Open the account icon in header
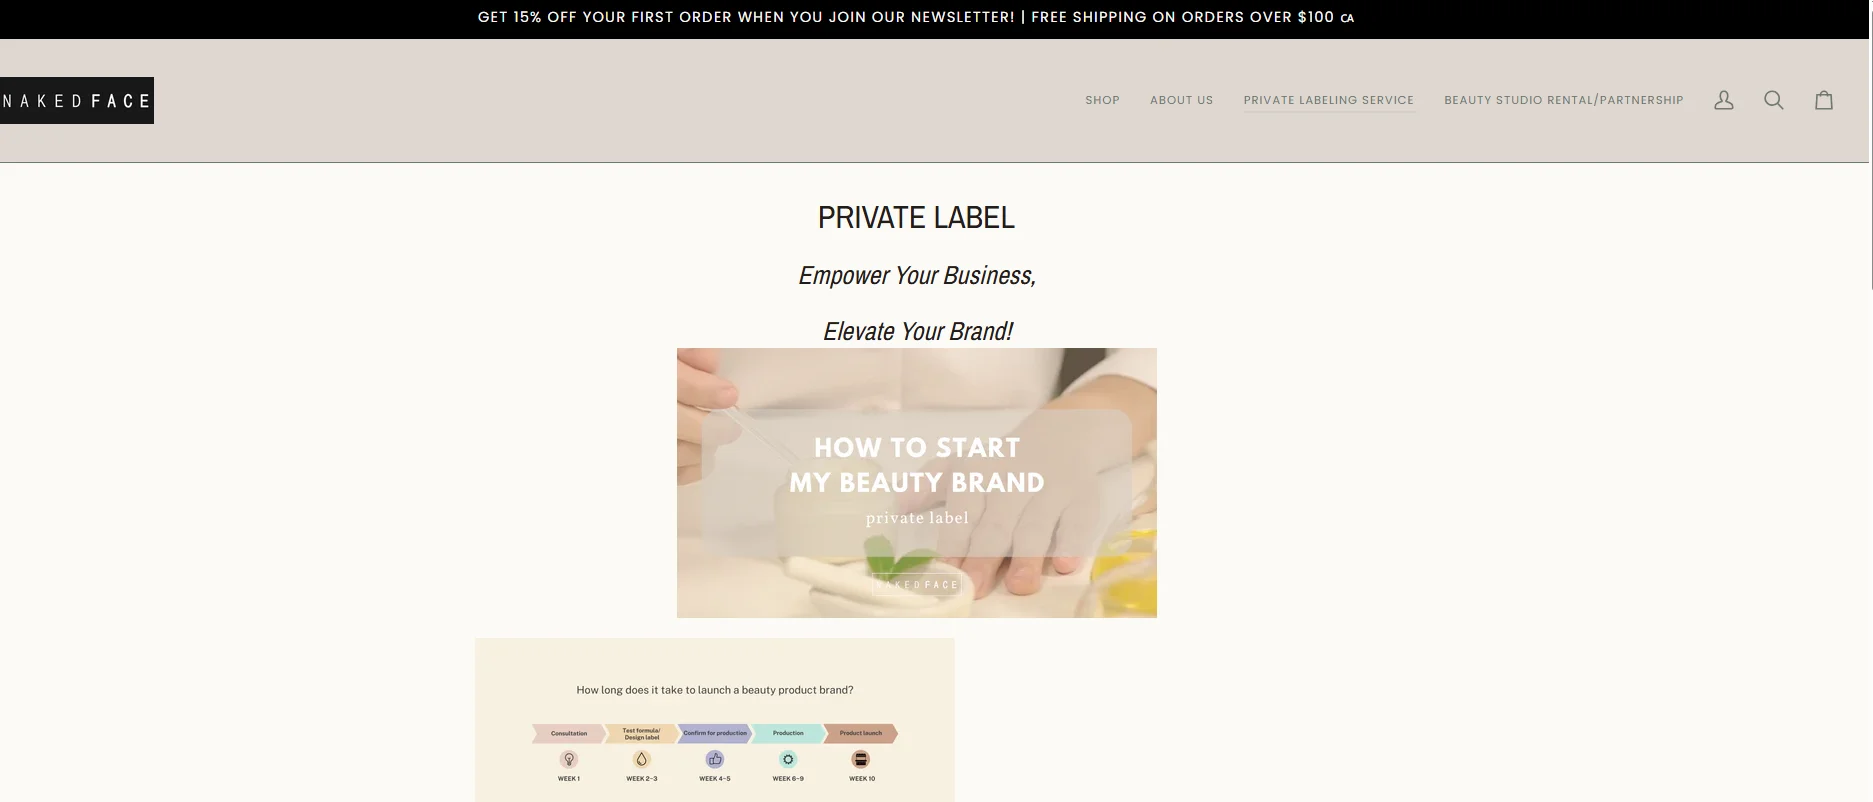 point(1723,100)
